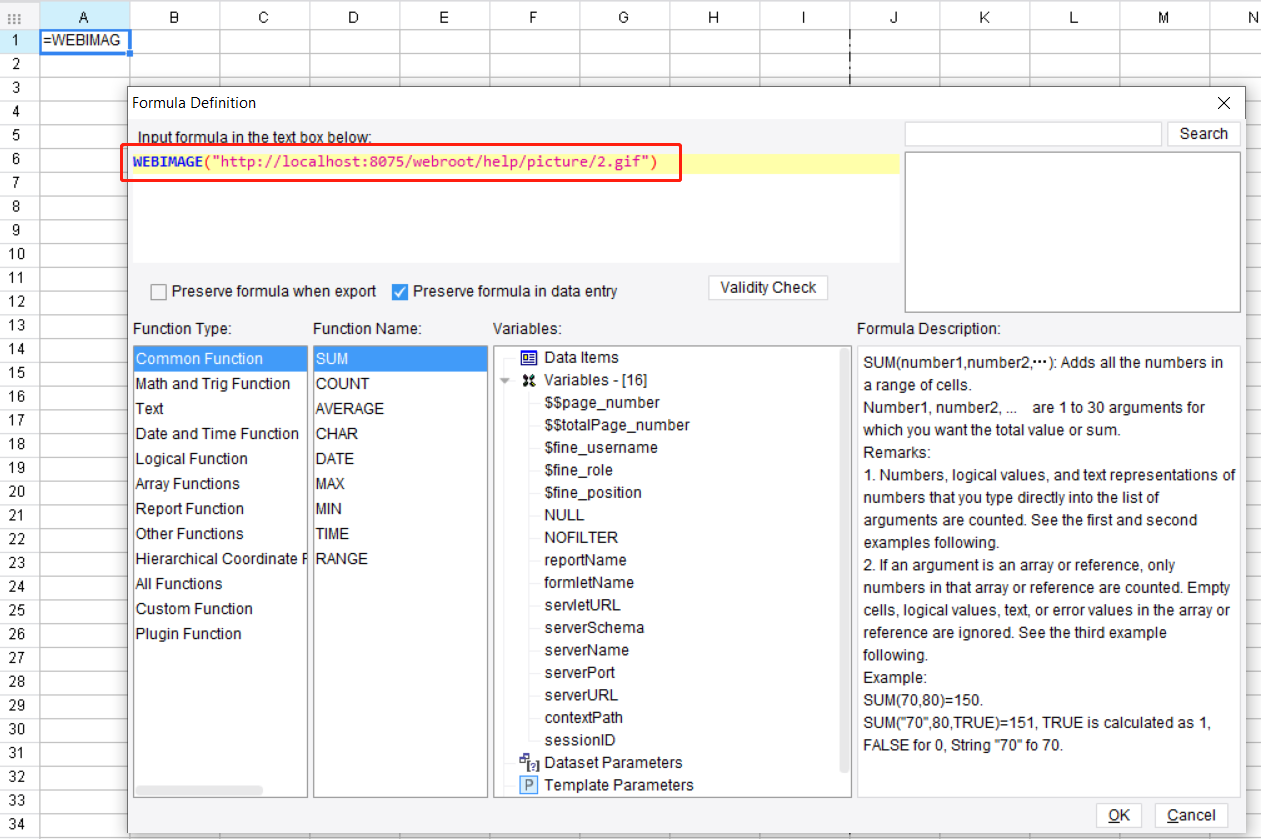Image resolution: width=1261 pixels, height=839 pixels.
Task: Click the Template Parameters 'P' icon
Action: point(527,785)
